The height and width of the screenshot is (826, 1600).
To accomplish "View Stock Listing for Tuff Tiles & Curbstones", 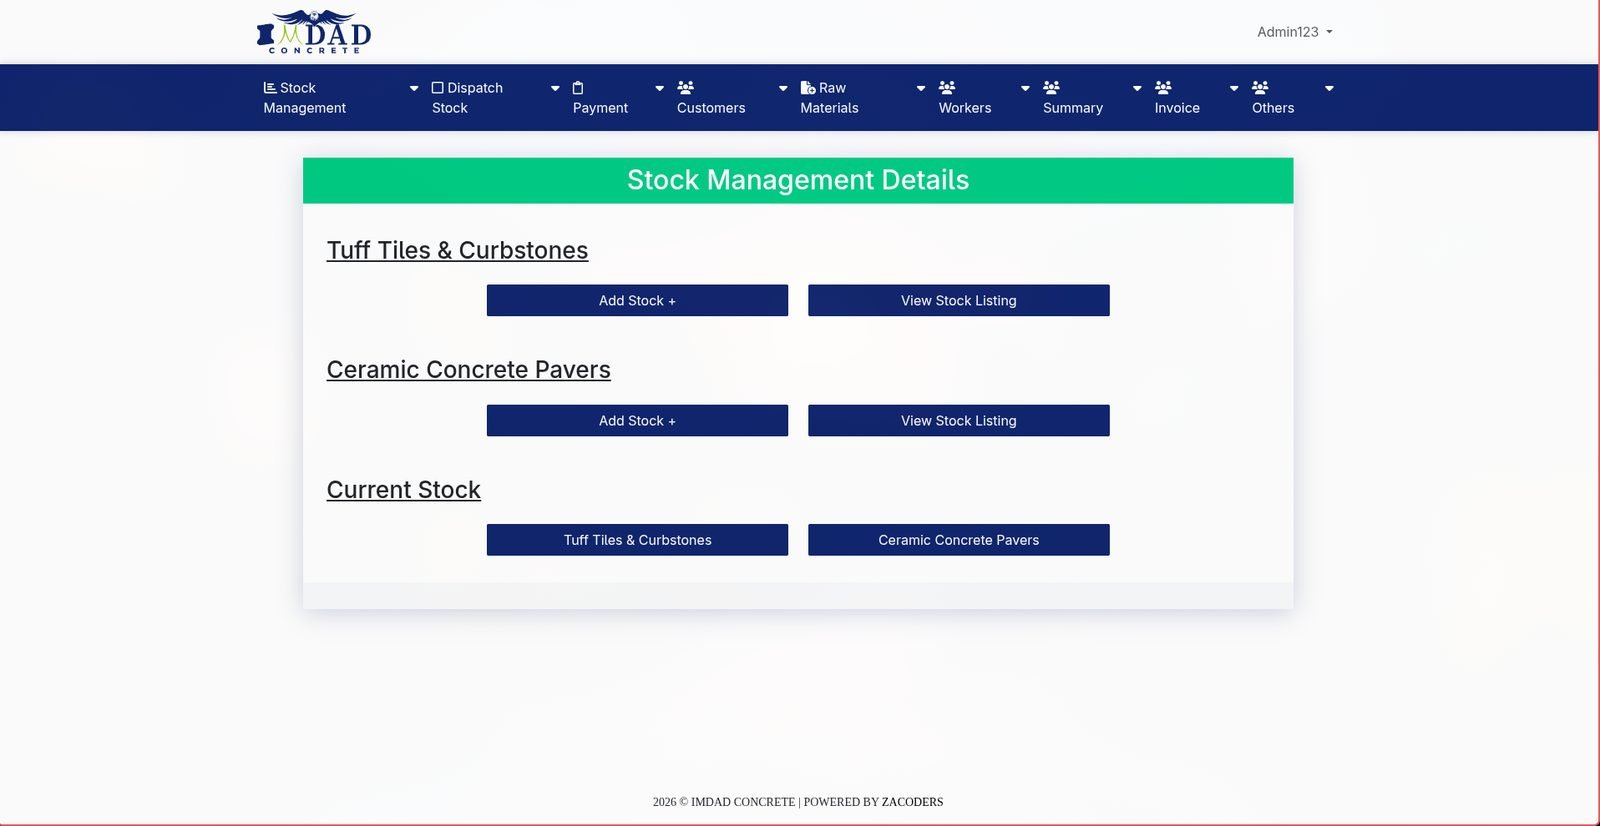I will pyautogui.click(x=959, y=301).
